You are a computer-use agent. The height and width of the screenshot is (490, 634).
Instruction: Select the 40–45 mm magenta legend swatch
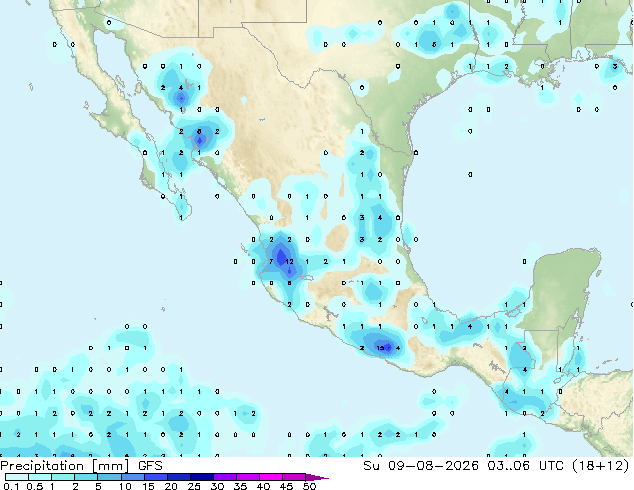point(271,477)
